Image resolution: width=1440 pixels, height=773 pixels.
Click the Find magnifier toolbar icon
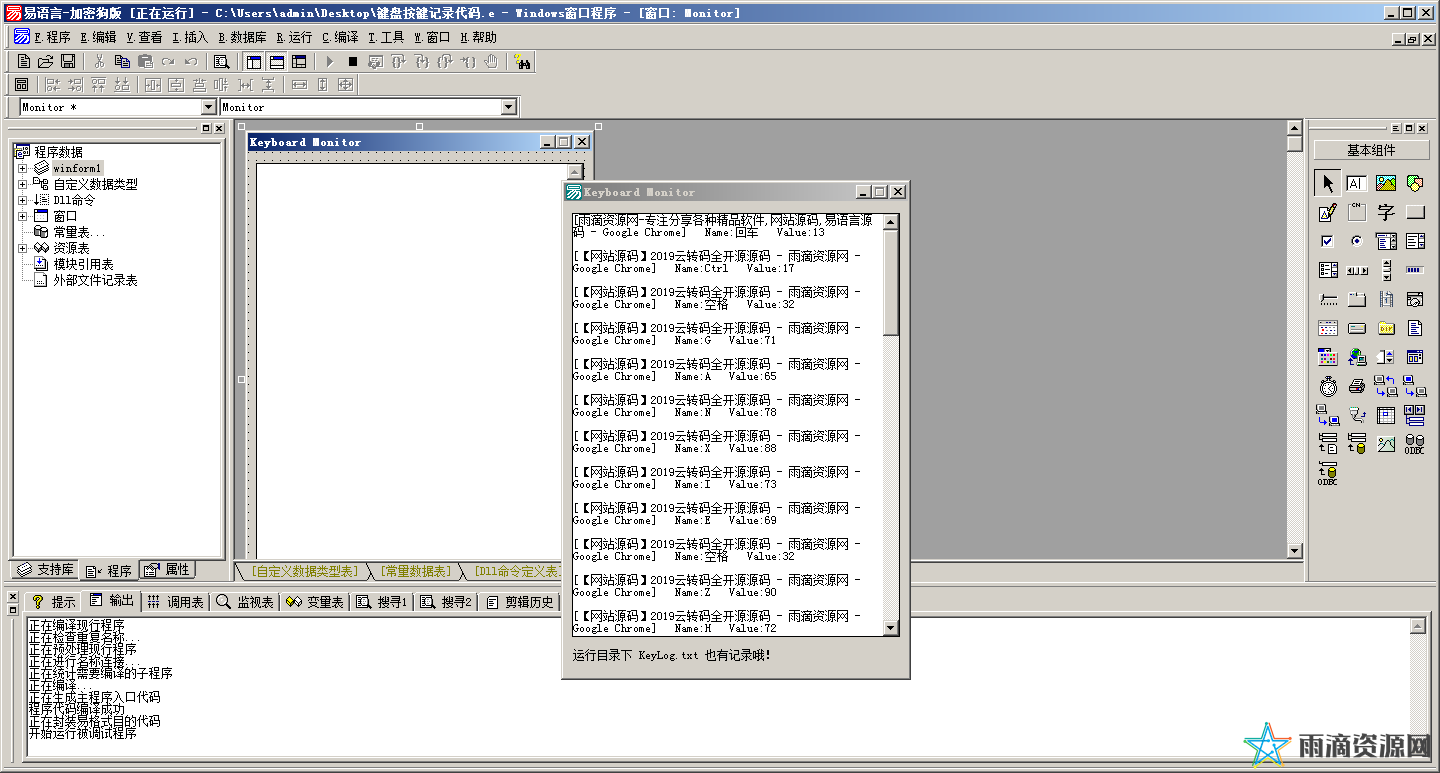tap(221, 62)
